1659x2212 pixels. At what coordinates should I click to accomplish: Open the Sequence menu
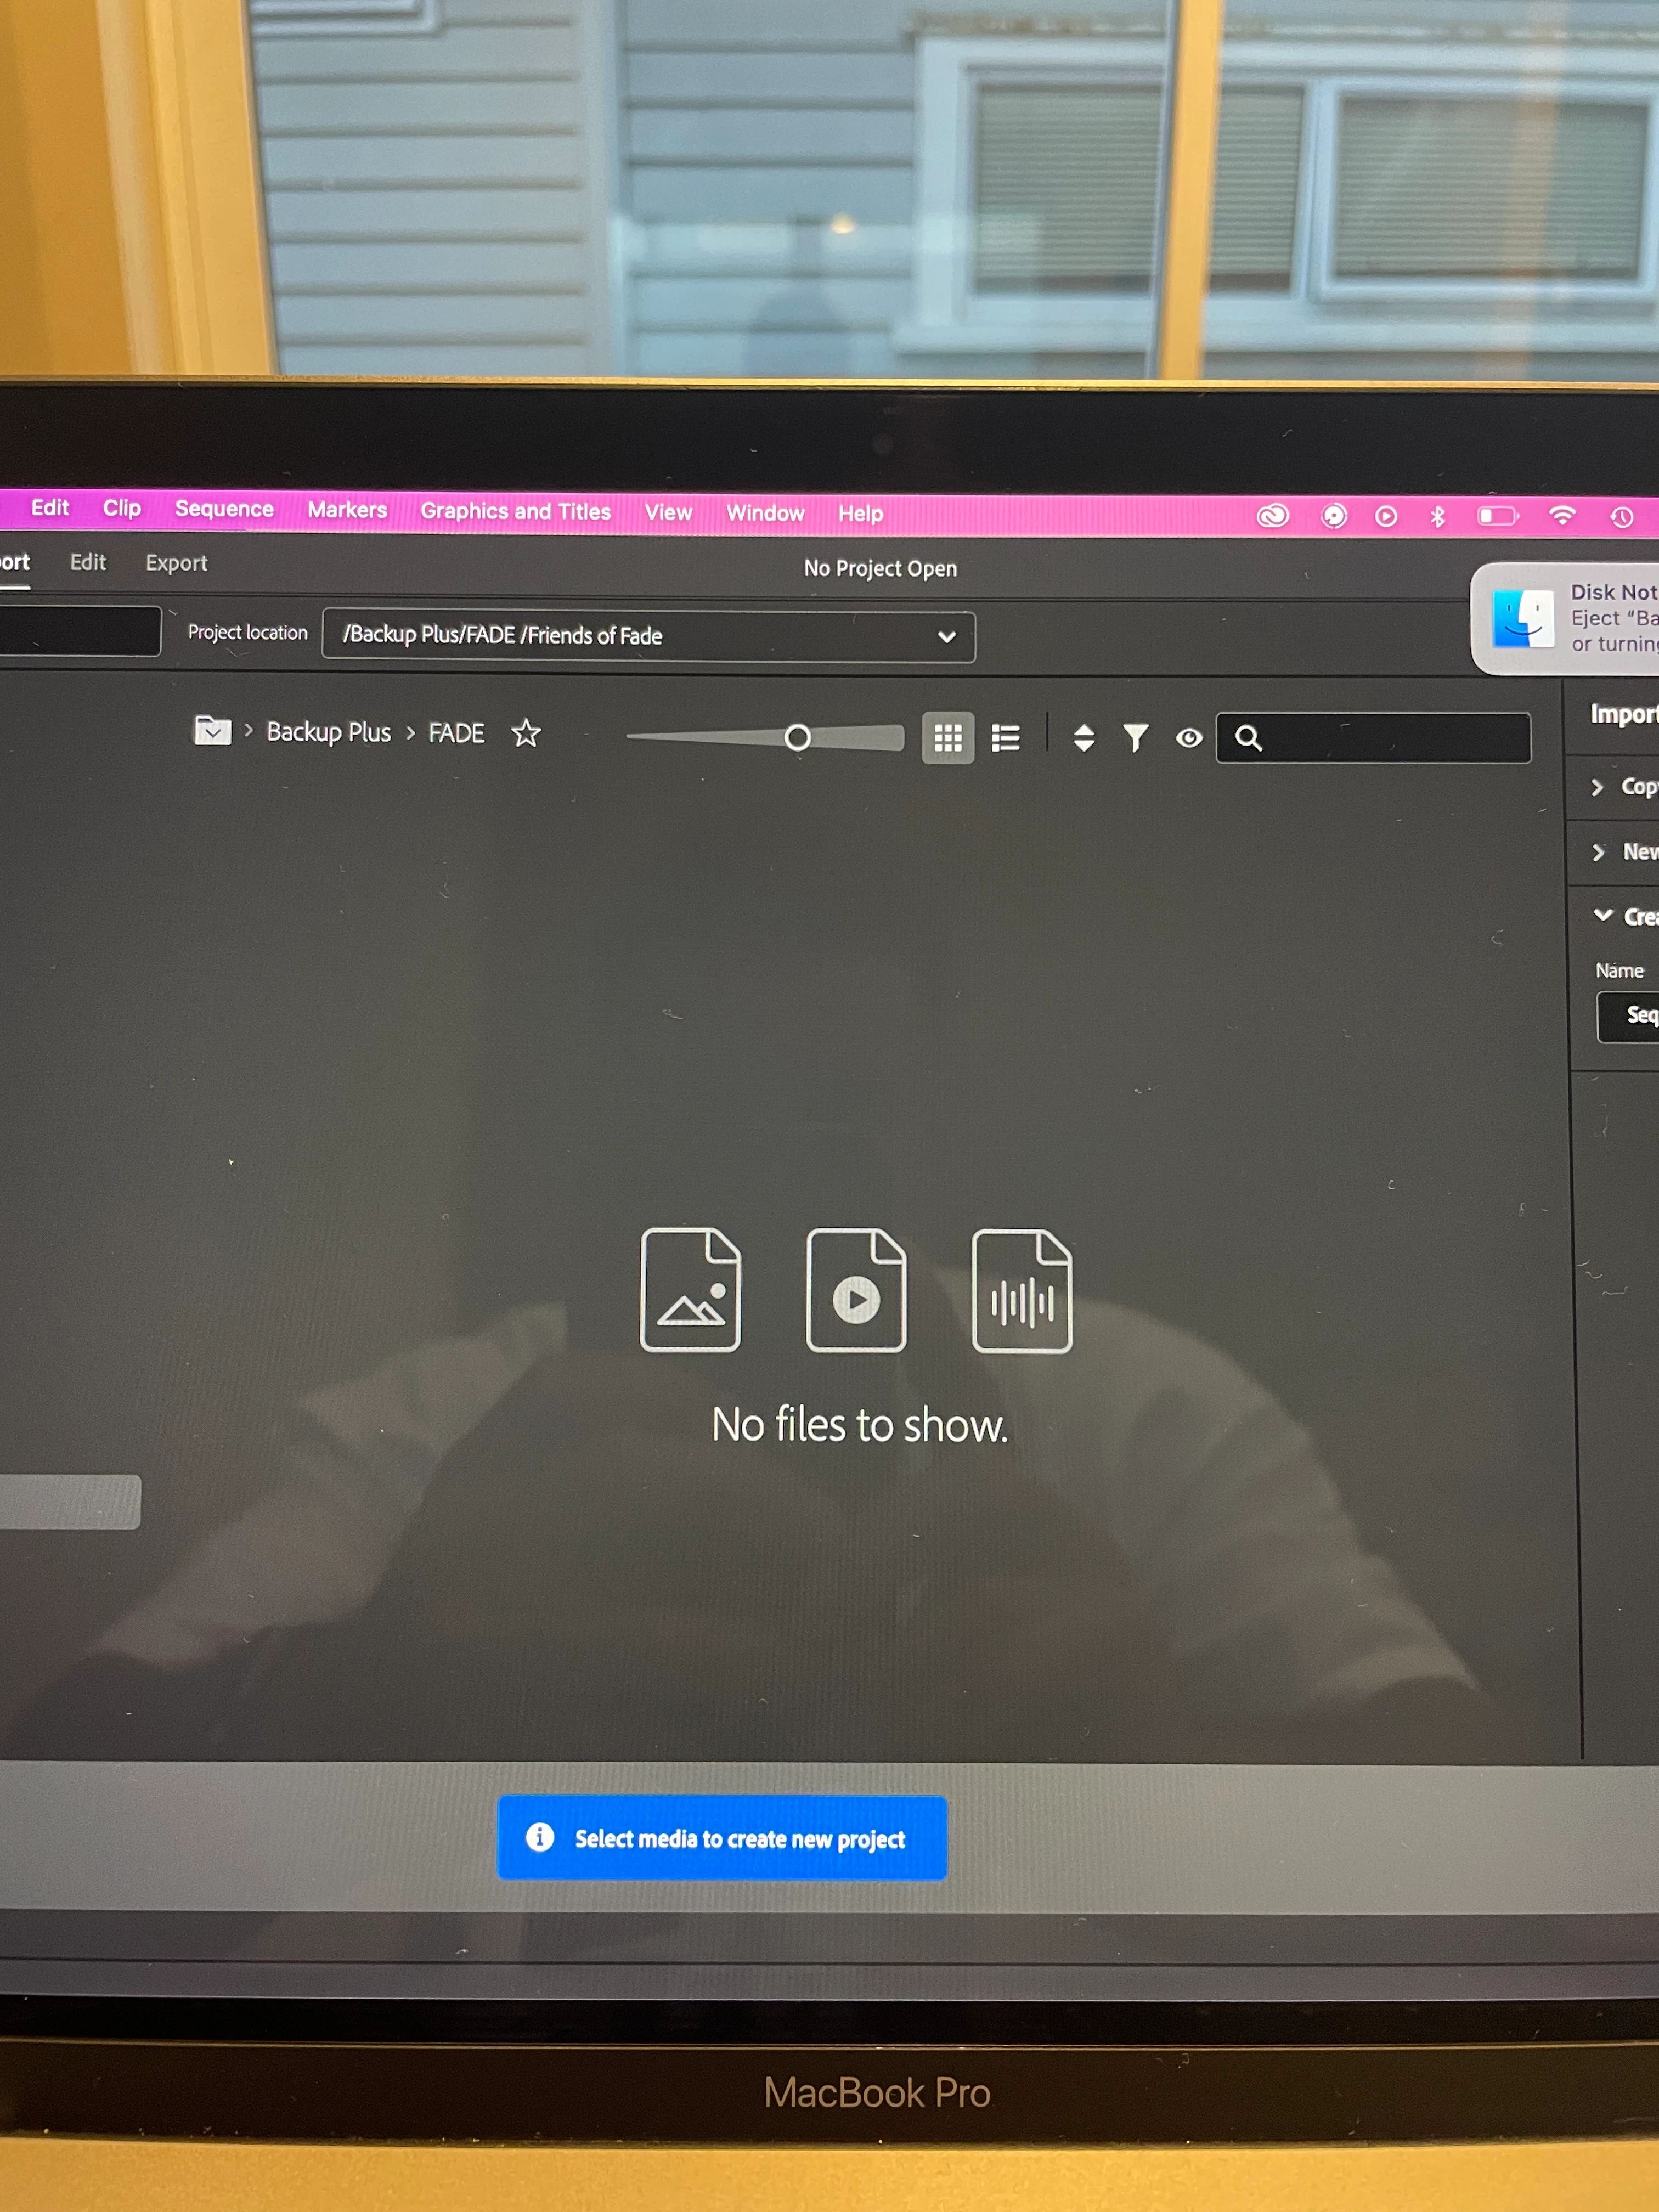[224, 509]
